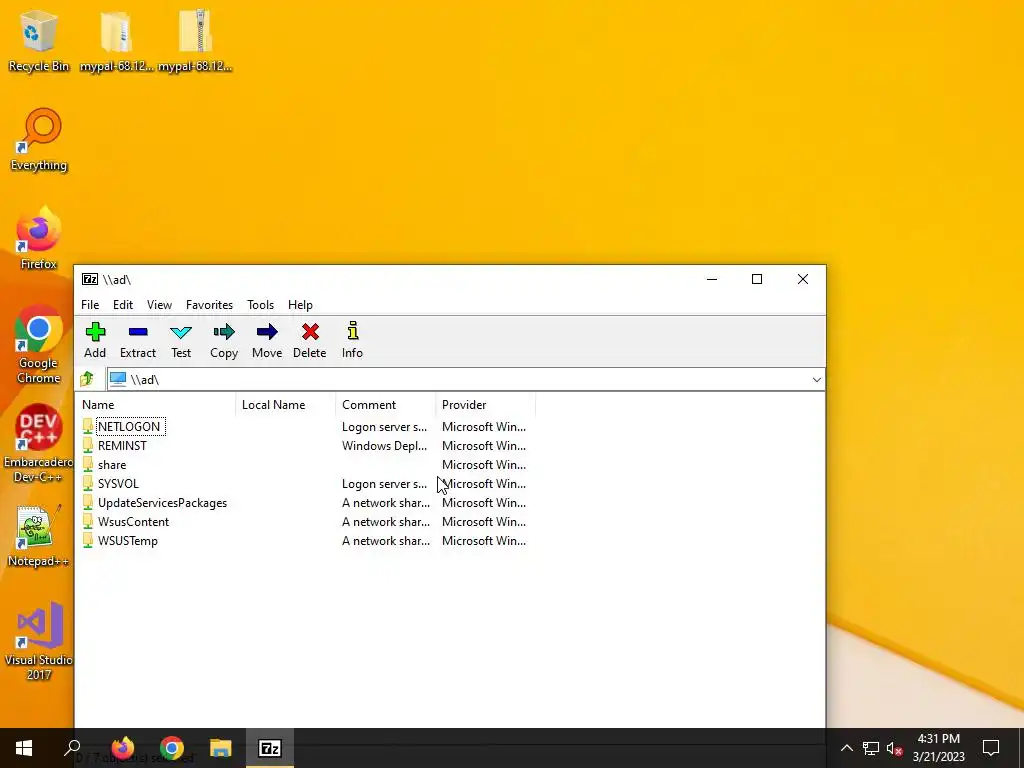The width and height of the screenshot is (1024, 768).
Task: Click the Chrome taskbar icon
Action: pos(172,748)
